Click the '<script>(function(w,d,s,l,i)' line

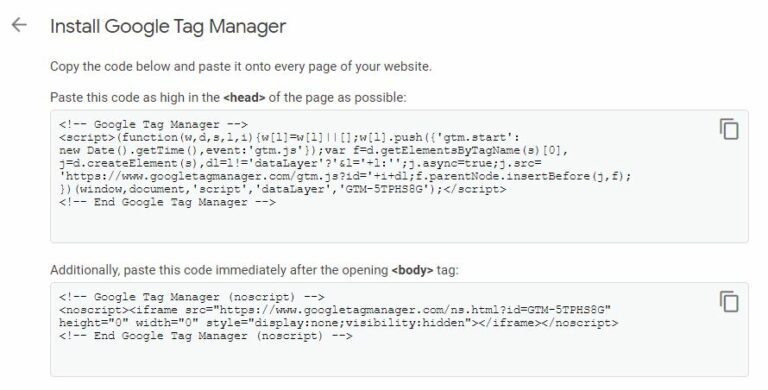(289, 137)
